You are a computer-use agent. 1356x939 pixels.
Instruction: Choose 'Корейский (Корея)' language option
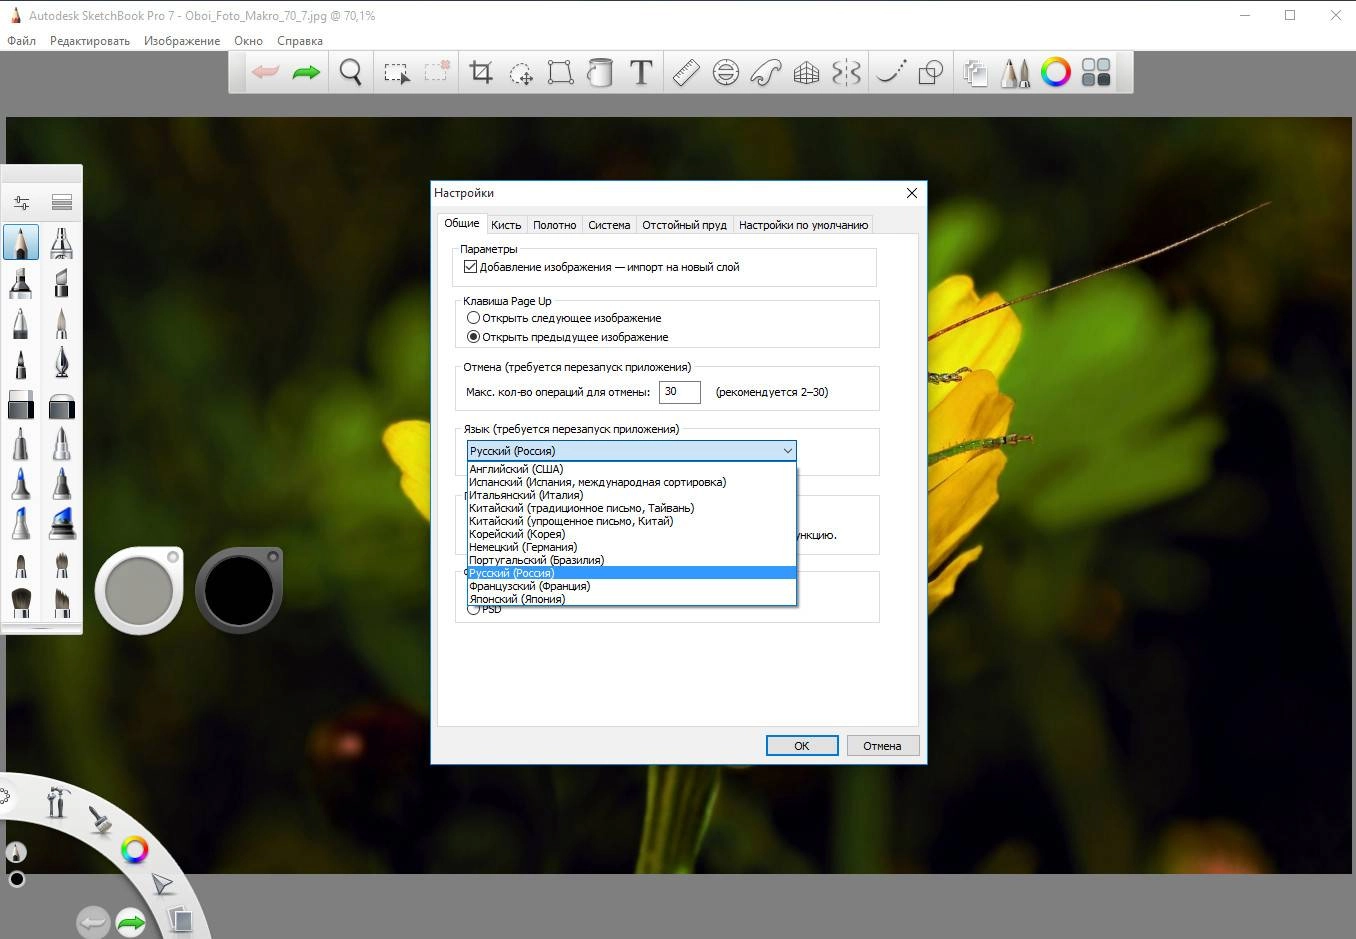[632, 534]
